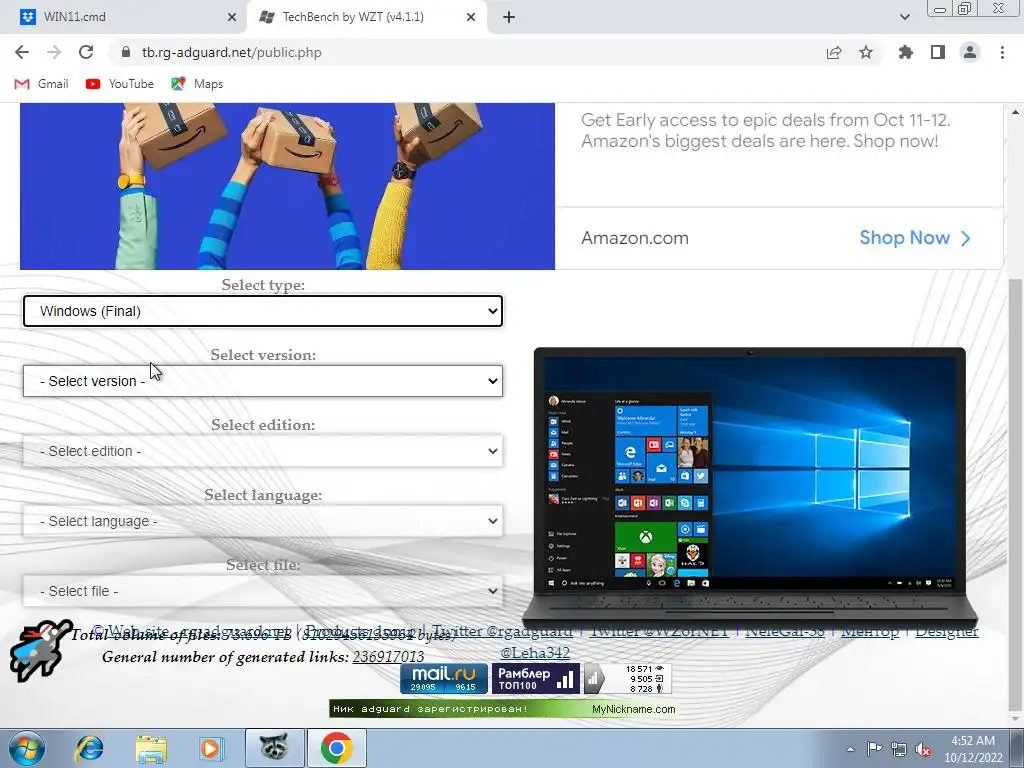Click the Amazon boxes ad image

[287, 186]
